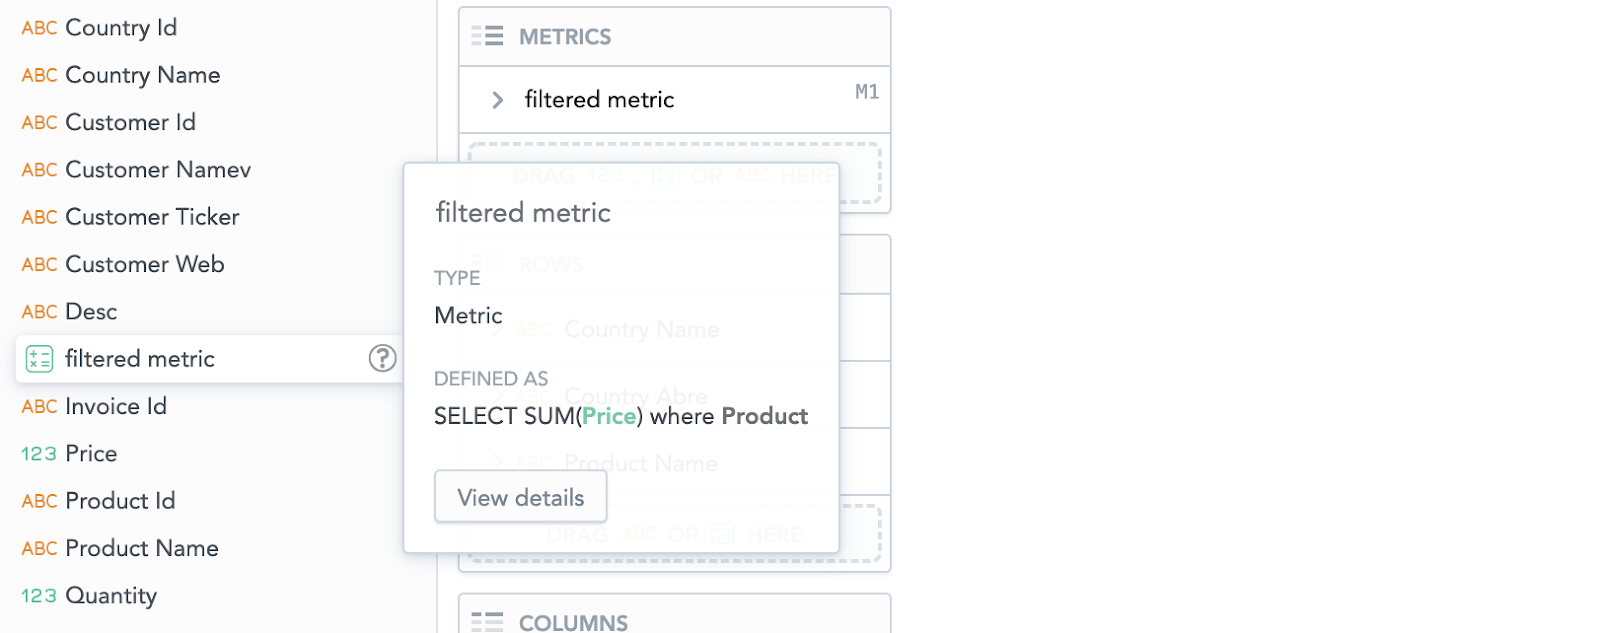Select the Invoice Id attribute
Screen dimensions: 1600x633
pos(115,406)
